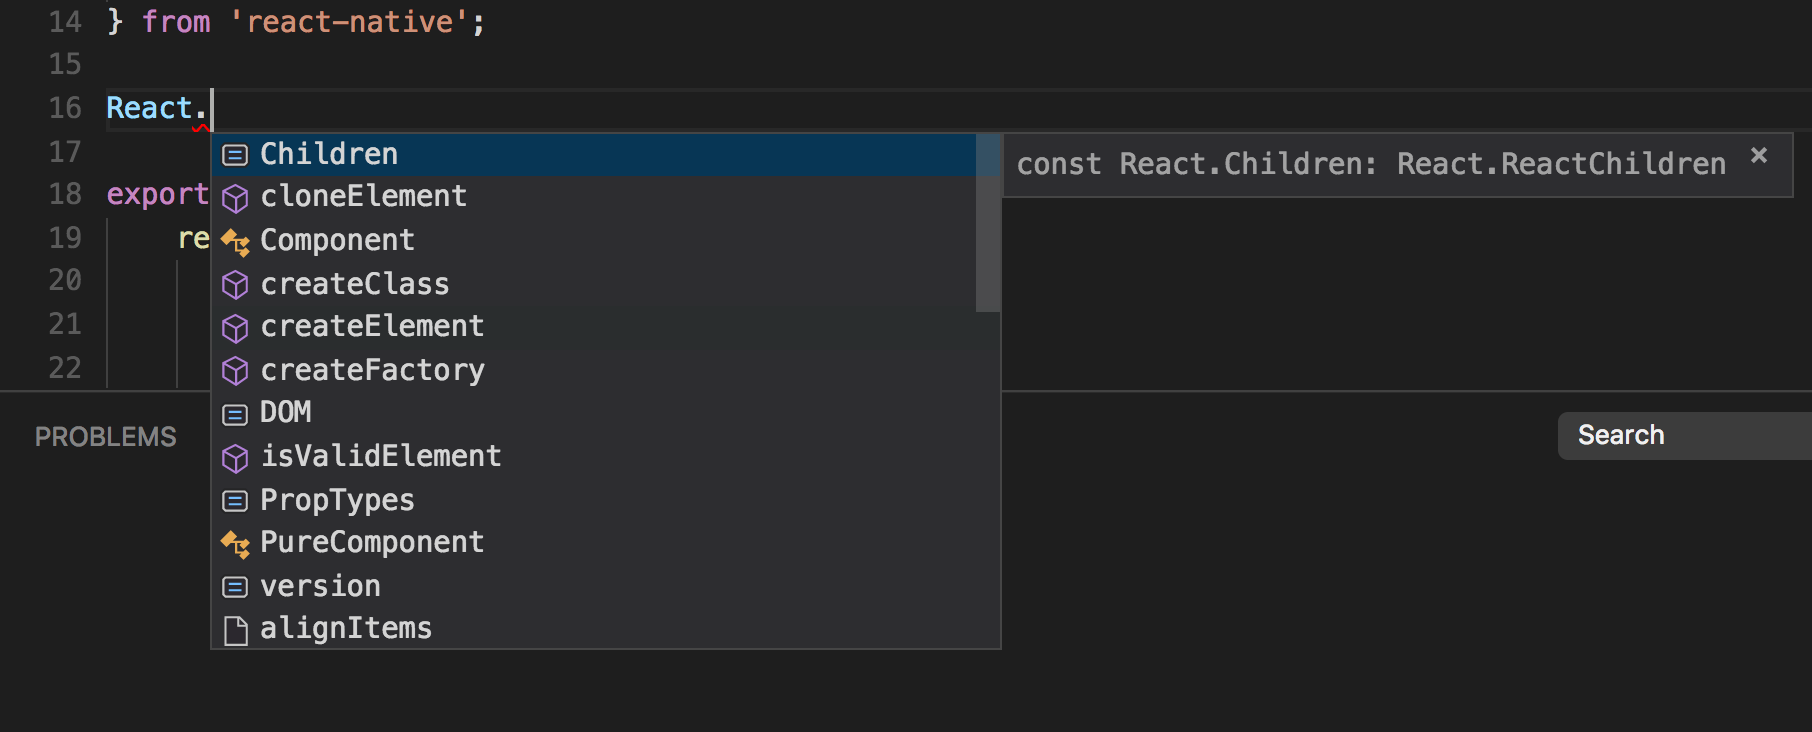Select the class icon beside Component
The image size is (1812, 732).
pos(235,241)
